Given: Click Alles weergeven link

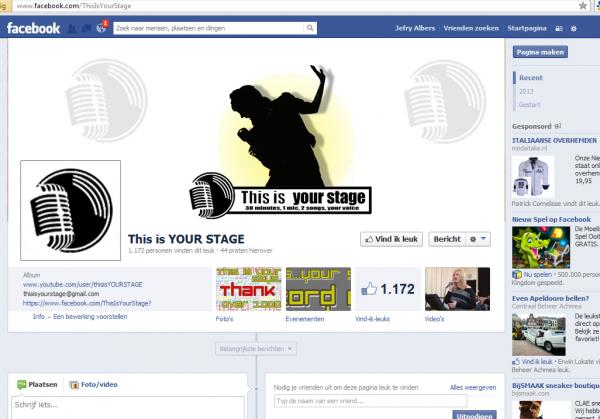Looking at the screenshot, I should coord(473,388).
